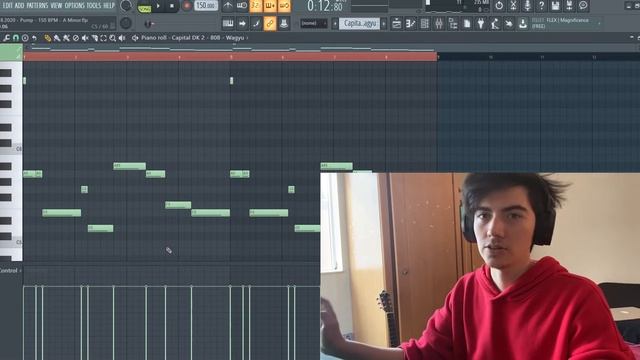Screen dimensions: 640x360
Task: Toggle loop recording button
Action: pyautogui.click(x=284, y=6)
